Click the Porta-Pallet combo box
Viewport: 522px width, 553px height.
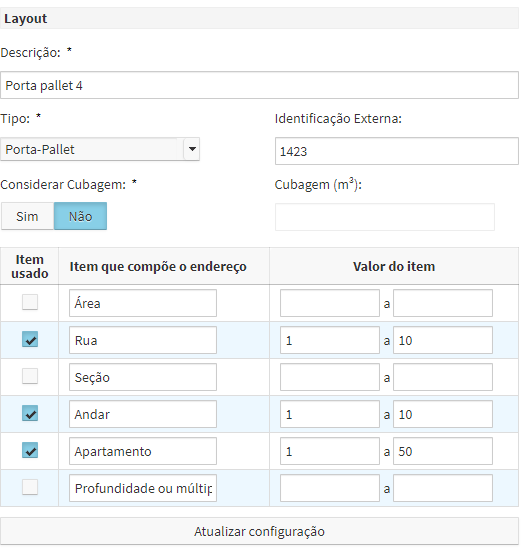100,149
